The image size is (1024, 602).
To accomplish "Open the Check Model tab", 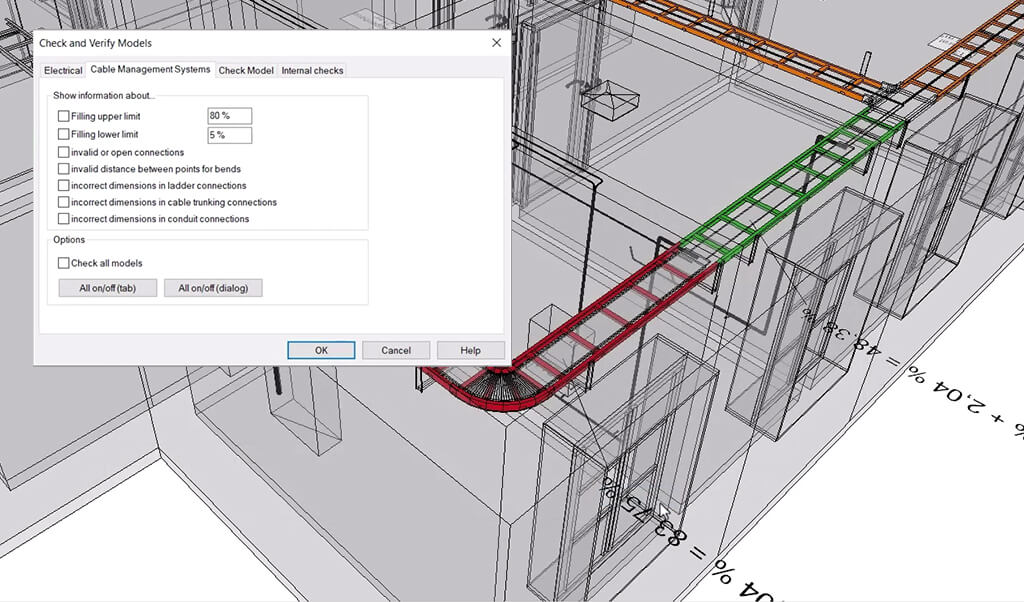I will (x=246, y=71).
